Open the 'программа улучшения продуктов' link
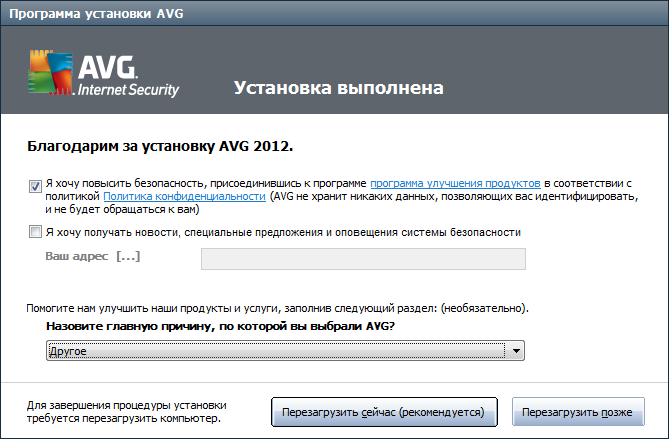Screen dimensions: 669x439 (x=455, y=183)
